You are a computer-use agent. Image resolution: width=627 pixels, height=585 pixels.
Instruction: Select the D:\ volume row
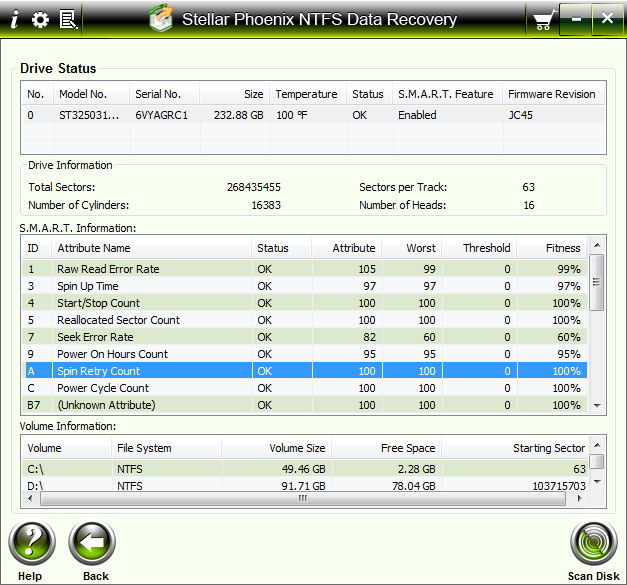304,485
